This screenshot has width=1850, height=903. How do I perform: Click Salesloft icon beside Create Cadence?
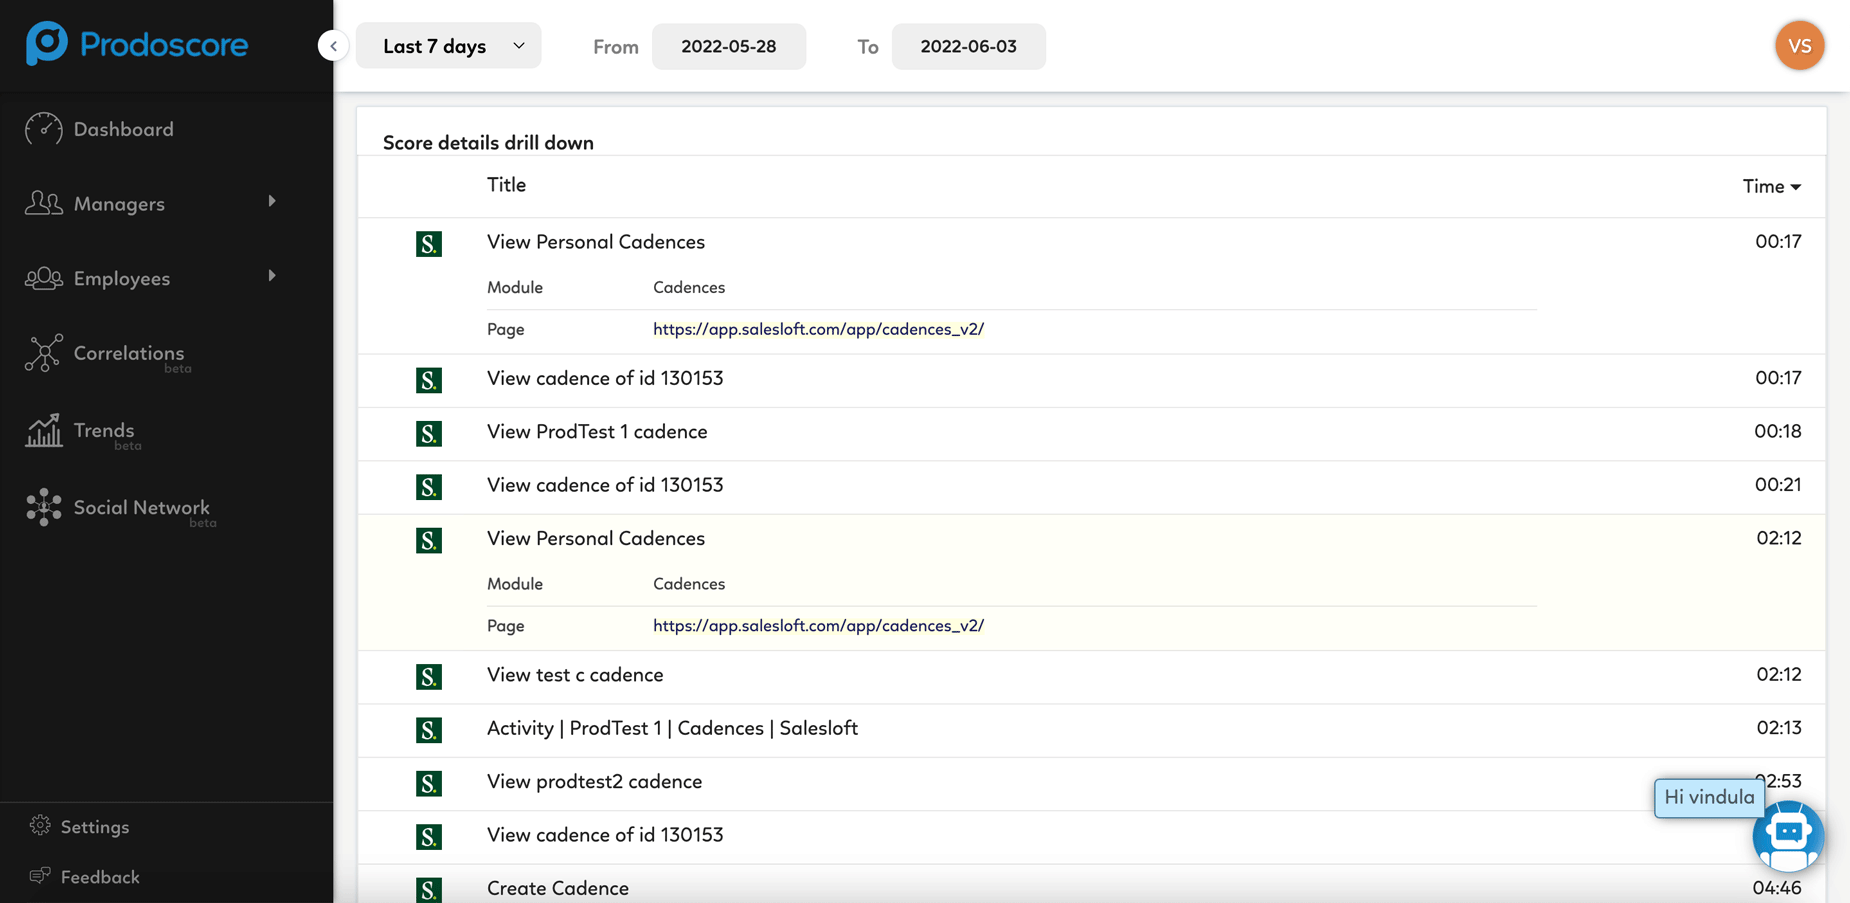[x=429, y=889]
